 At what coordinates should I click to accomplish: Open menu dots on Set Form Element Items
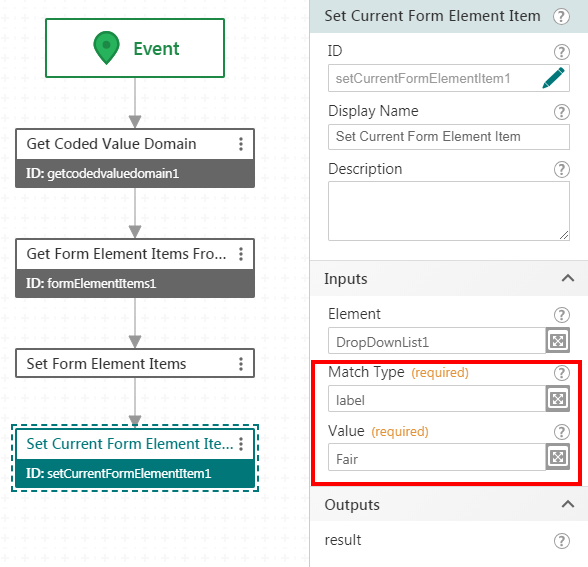click(241, 364)
